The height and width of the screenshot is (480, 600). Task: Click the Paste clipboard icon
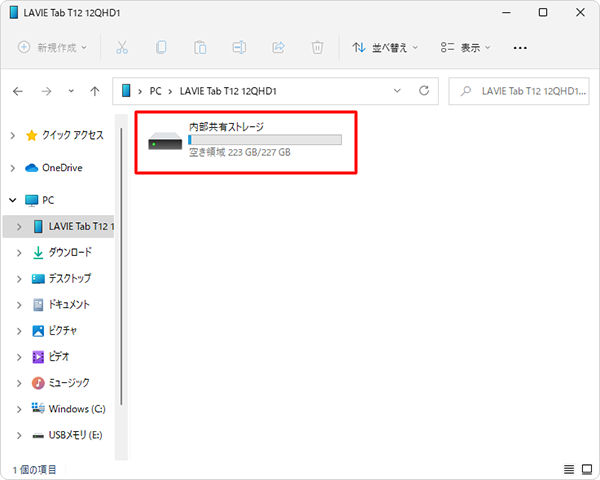point(200,47)
